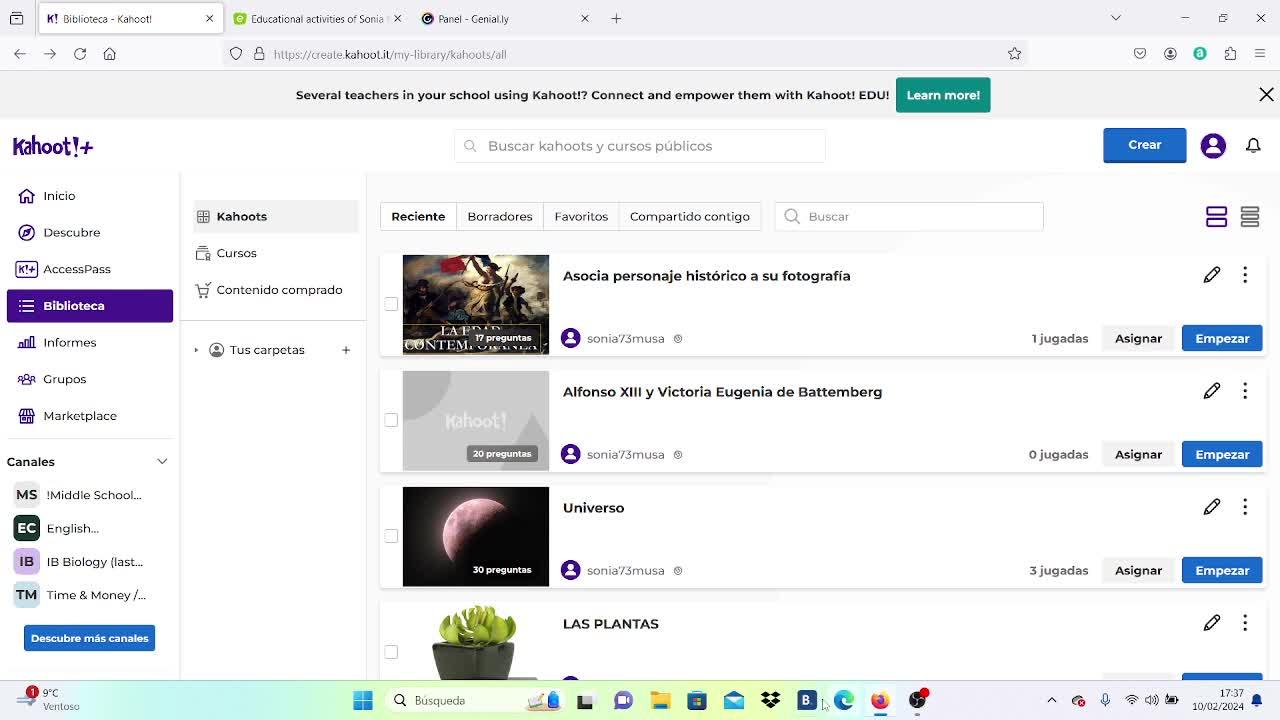Start the Asocia personaje histórico kahoot
Viewport: 1280px width, 720px height.
coord(1222,338)
